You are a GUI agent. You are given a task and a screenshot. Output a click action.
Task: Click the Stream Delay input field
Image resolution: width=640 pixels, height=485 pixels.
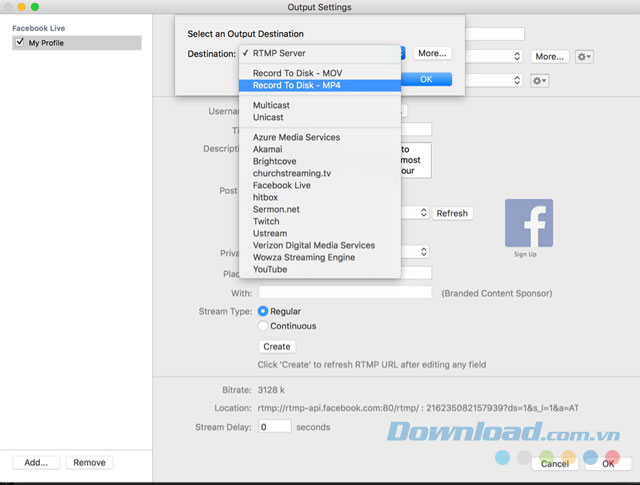click(x=275, y=427)
